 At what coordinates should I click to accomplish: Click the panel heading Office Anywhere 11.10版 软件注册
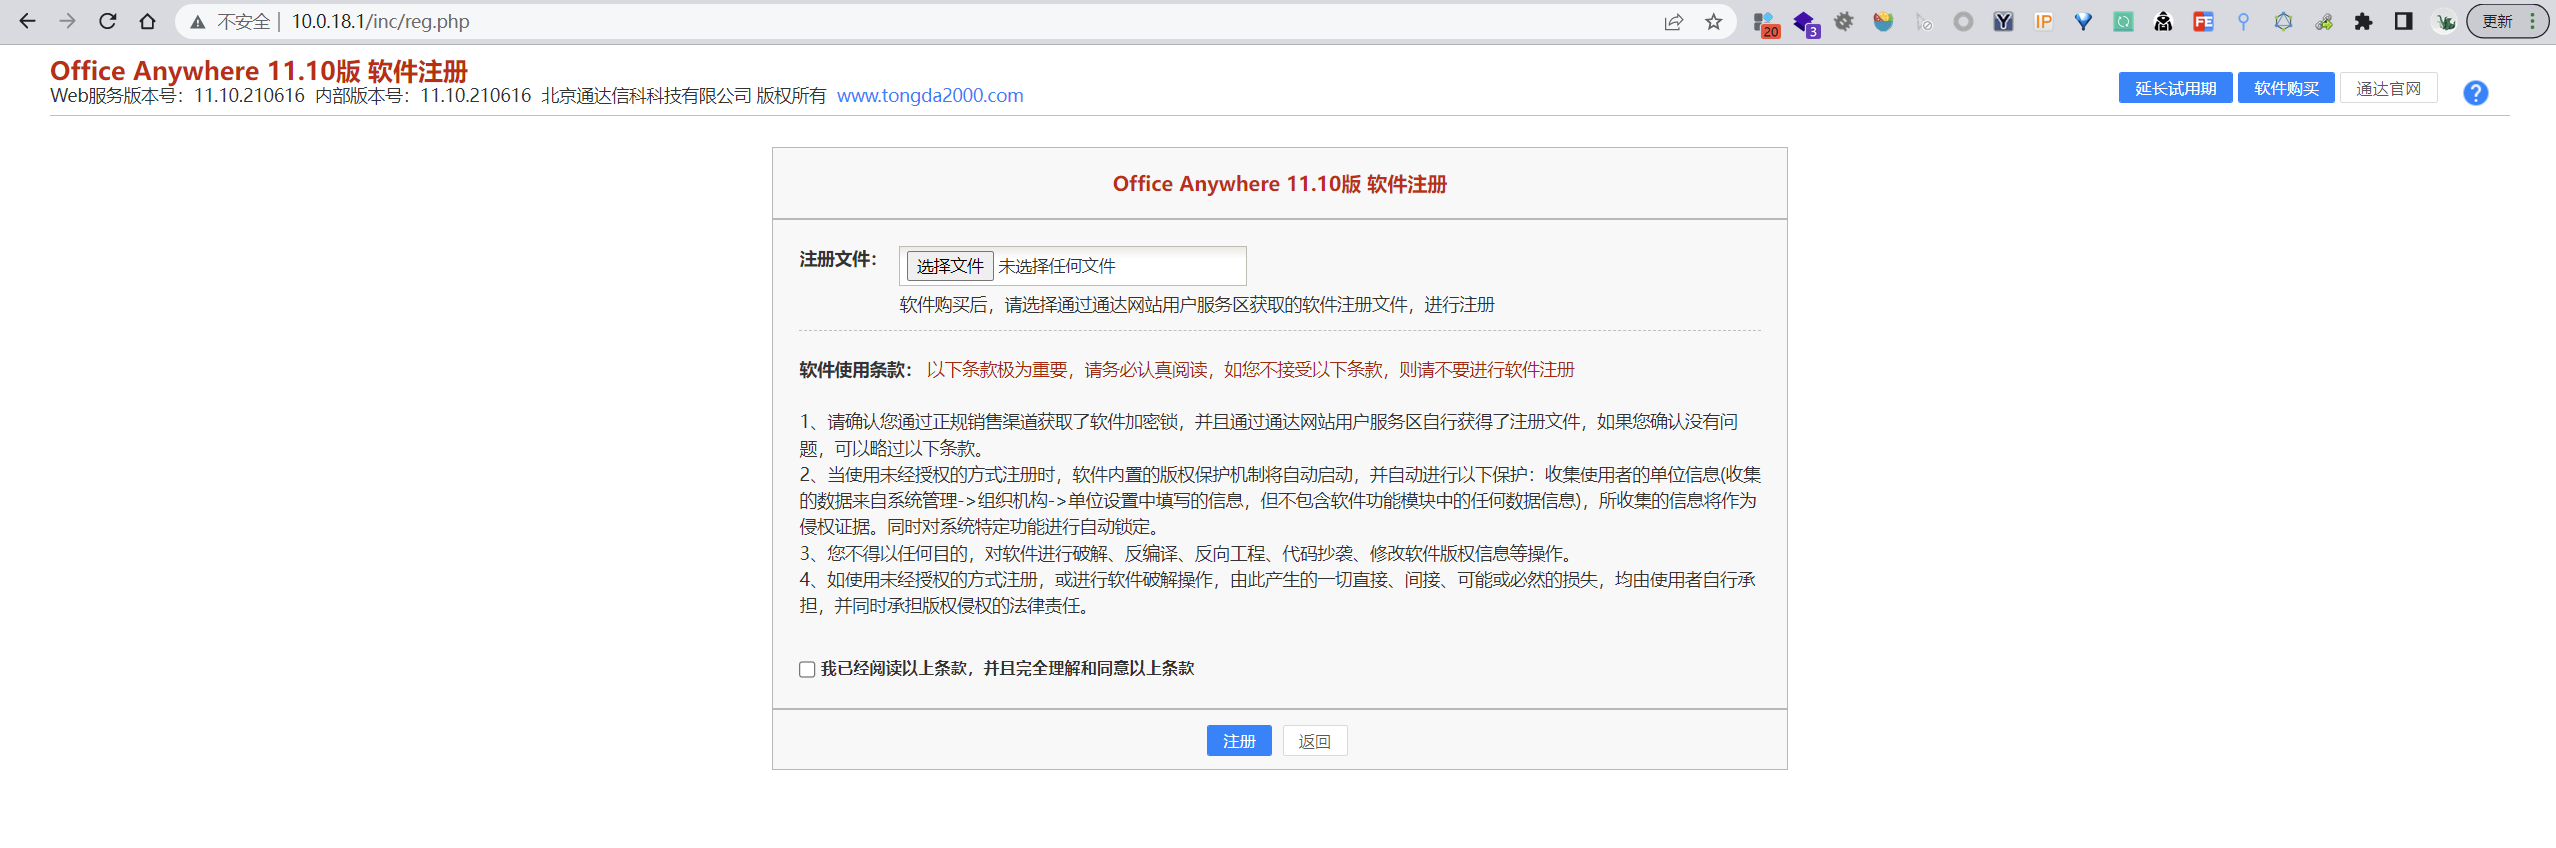click(x=1279, y=184)
